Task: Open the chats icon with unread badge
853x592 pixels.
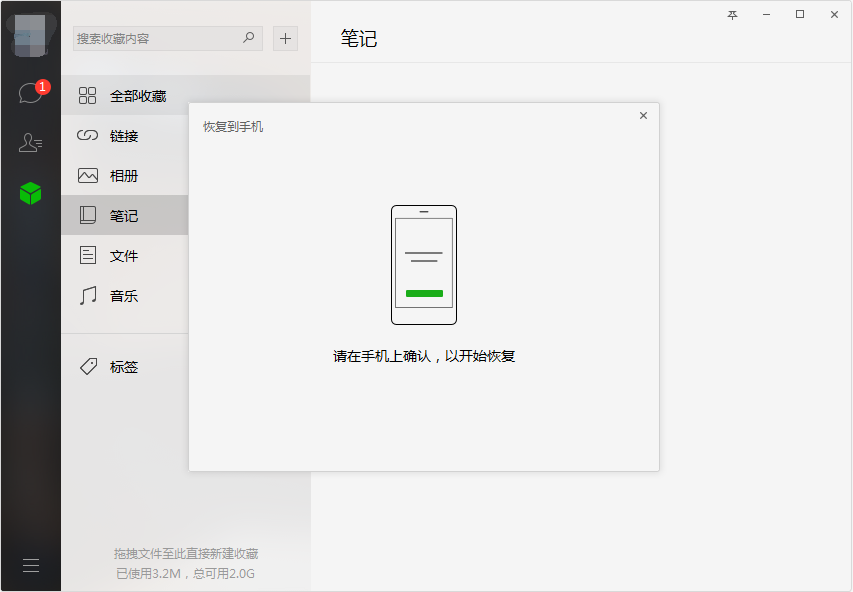Action: tap(32, 92)
